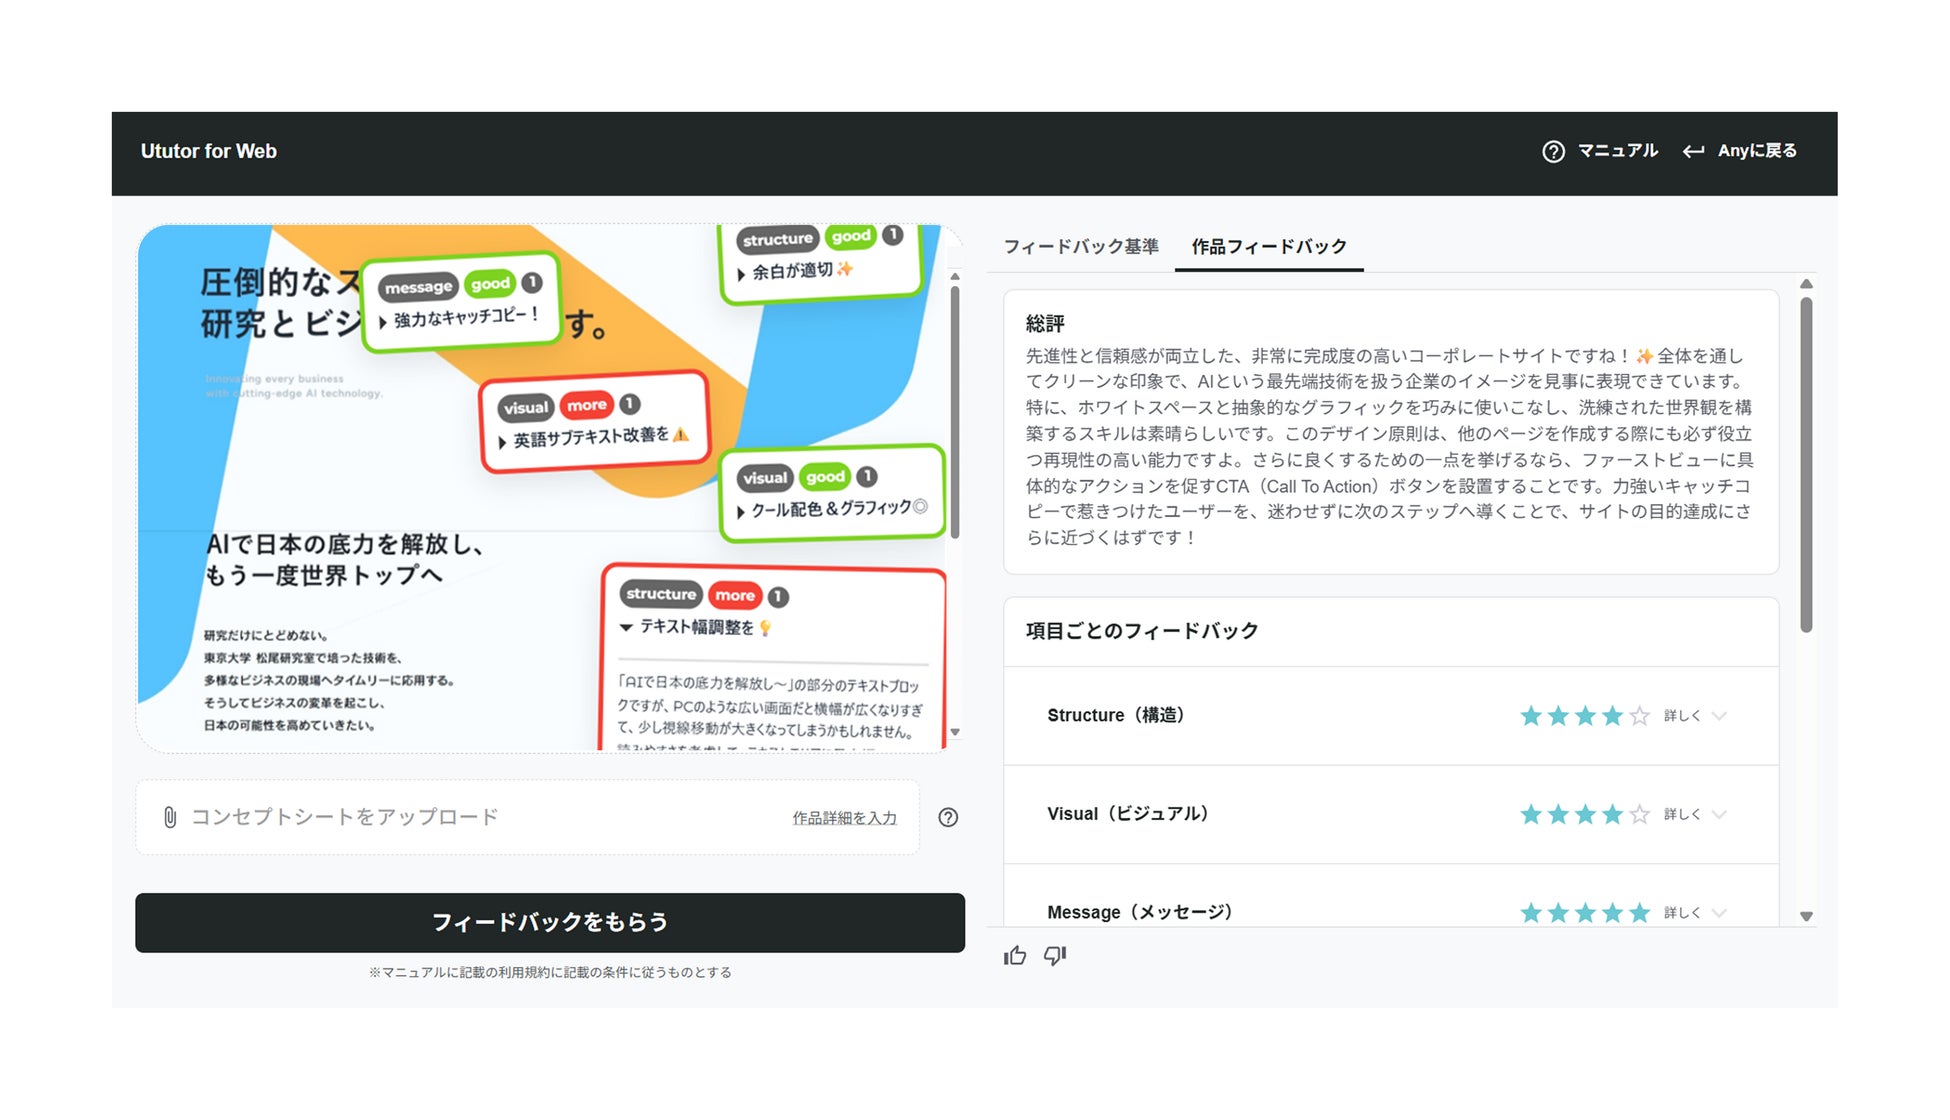Expand the クール配色＆グラフィック comment
Viewport: 1950px width, 1120px height.
(741, 512)
